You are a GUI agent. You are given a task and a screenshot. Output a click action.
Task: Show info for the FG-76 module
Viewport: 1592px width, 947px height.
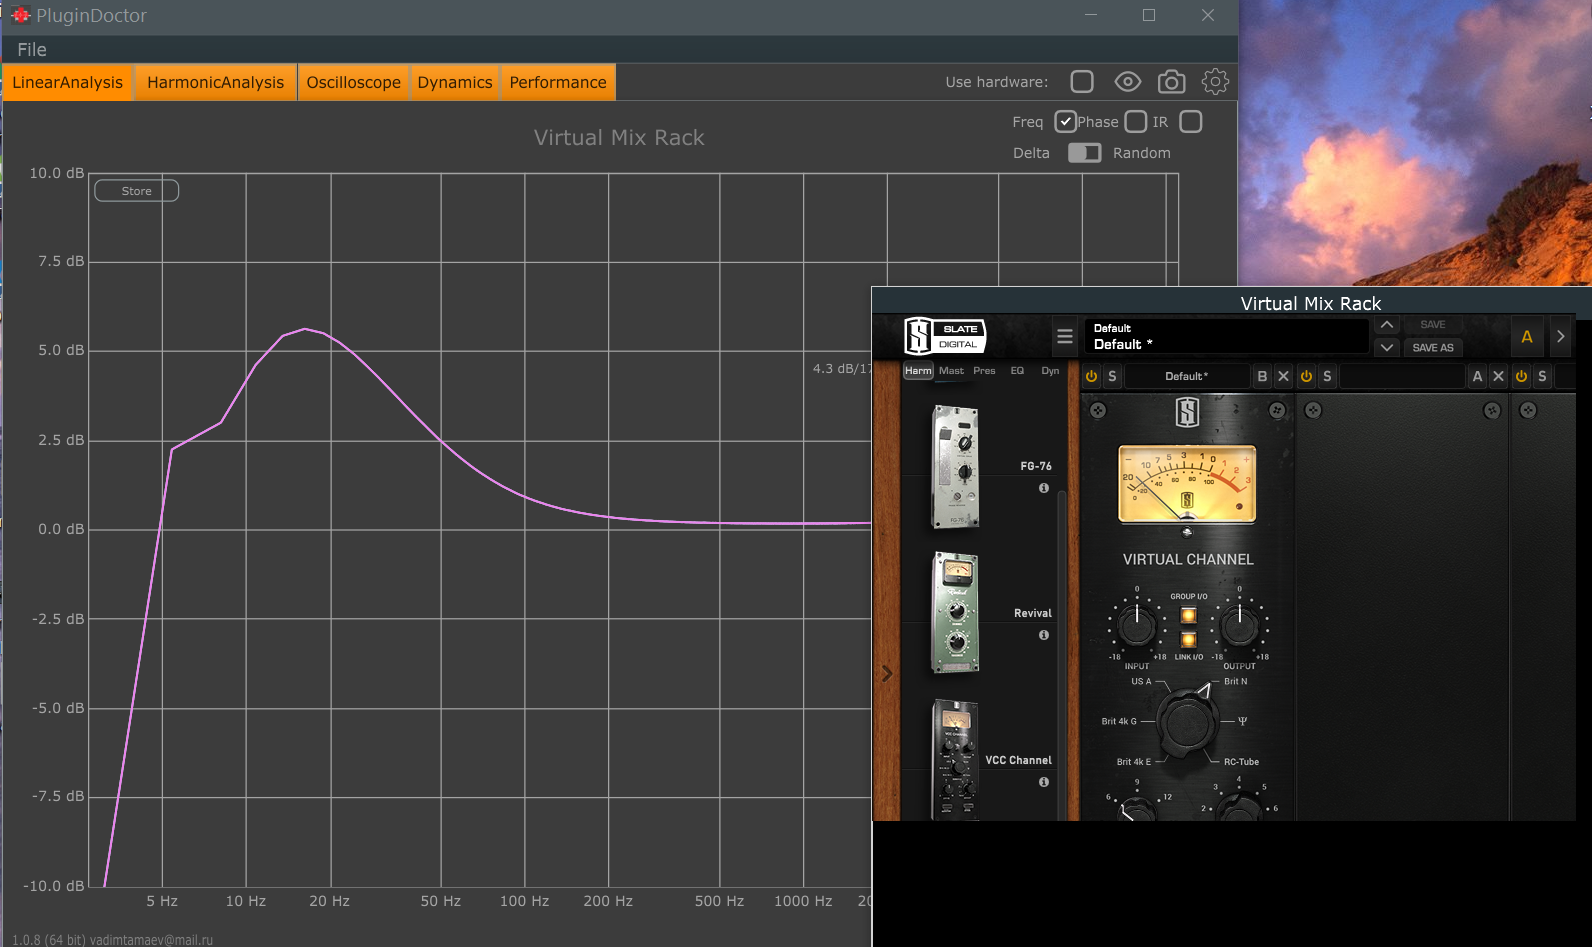pos(1044,488)
